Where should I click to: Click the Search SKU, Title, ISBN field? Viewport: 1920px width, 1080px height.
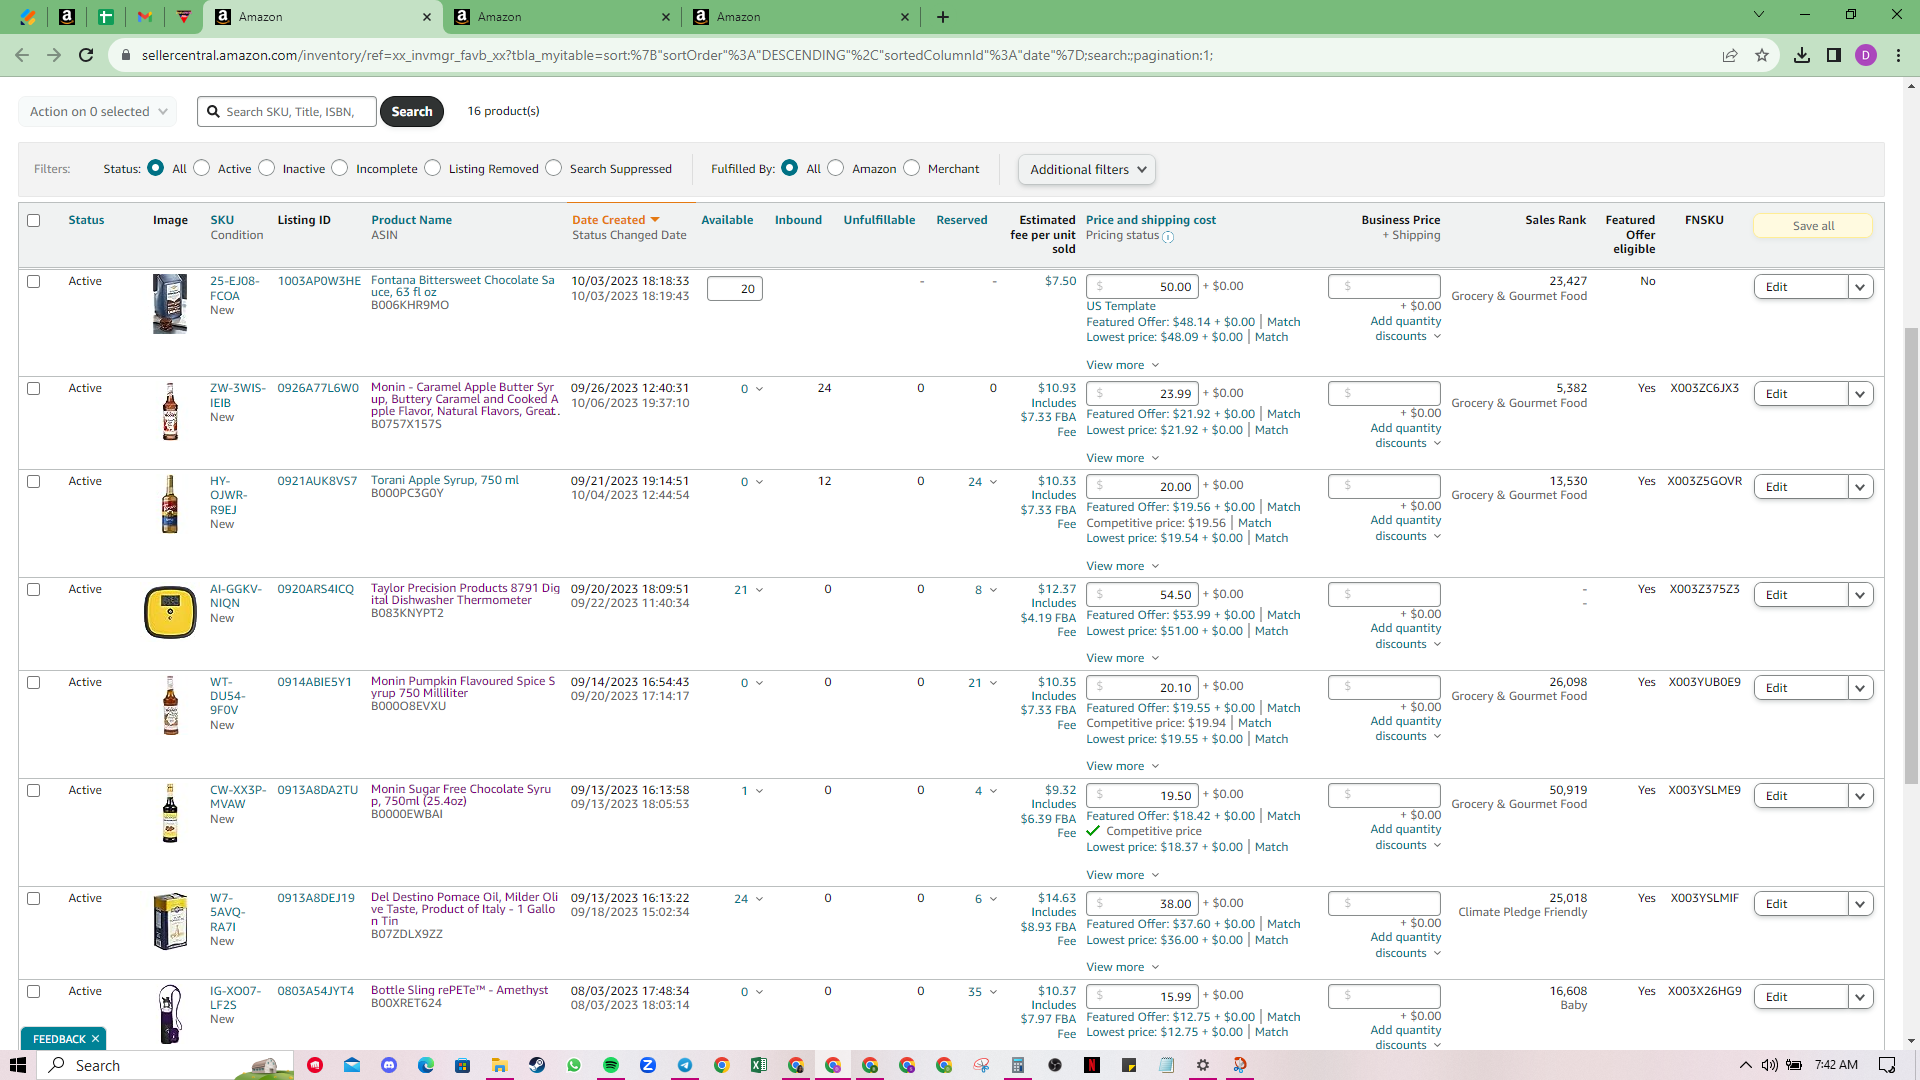(x=287, y=112)
